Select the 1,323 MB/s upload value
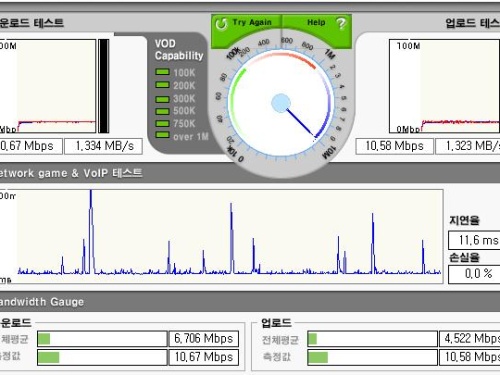This screenshot has height=375, width=500. coord(468,146)
